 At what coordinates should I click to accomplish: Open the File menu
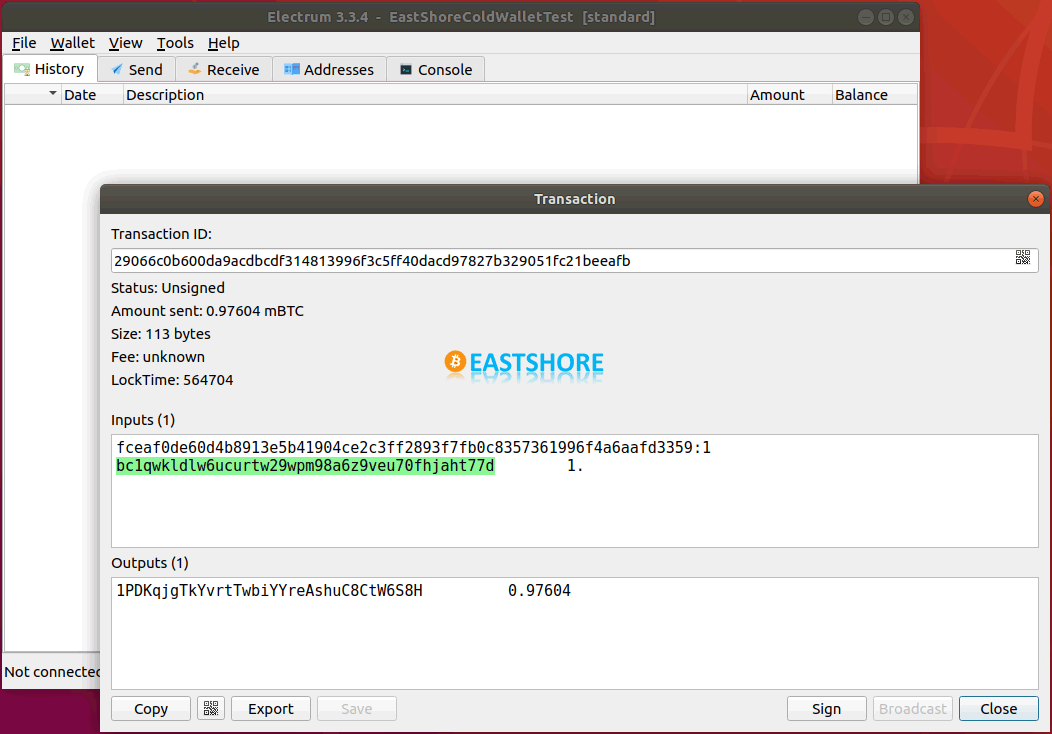point(24,43)
